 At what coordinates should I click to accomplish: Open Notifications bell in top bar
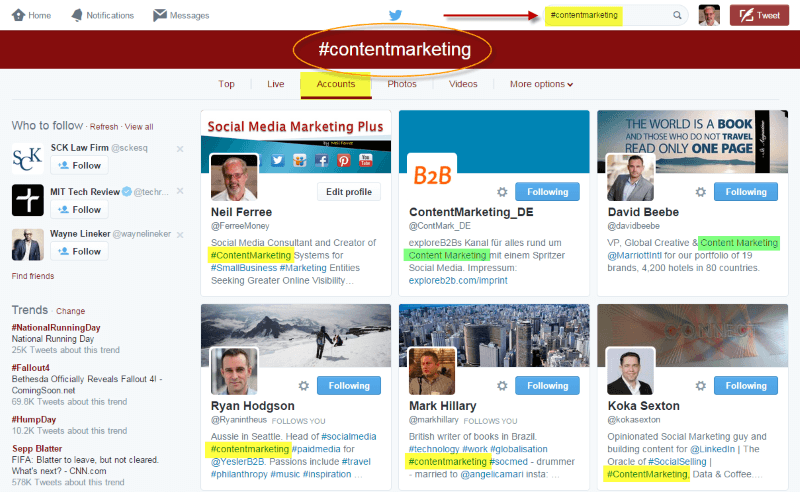point(102,15)
